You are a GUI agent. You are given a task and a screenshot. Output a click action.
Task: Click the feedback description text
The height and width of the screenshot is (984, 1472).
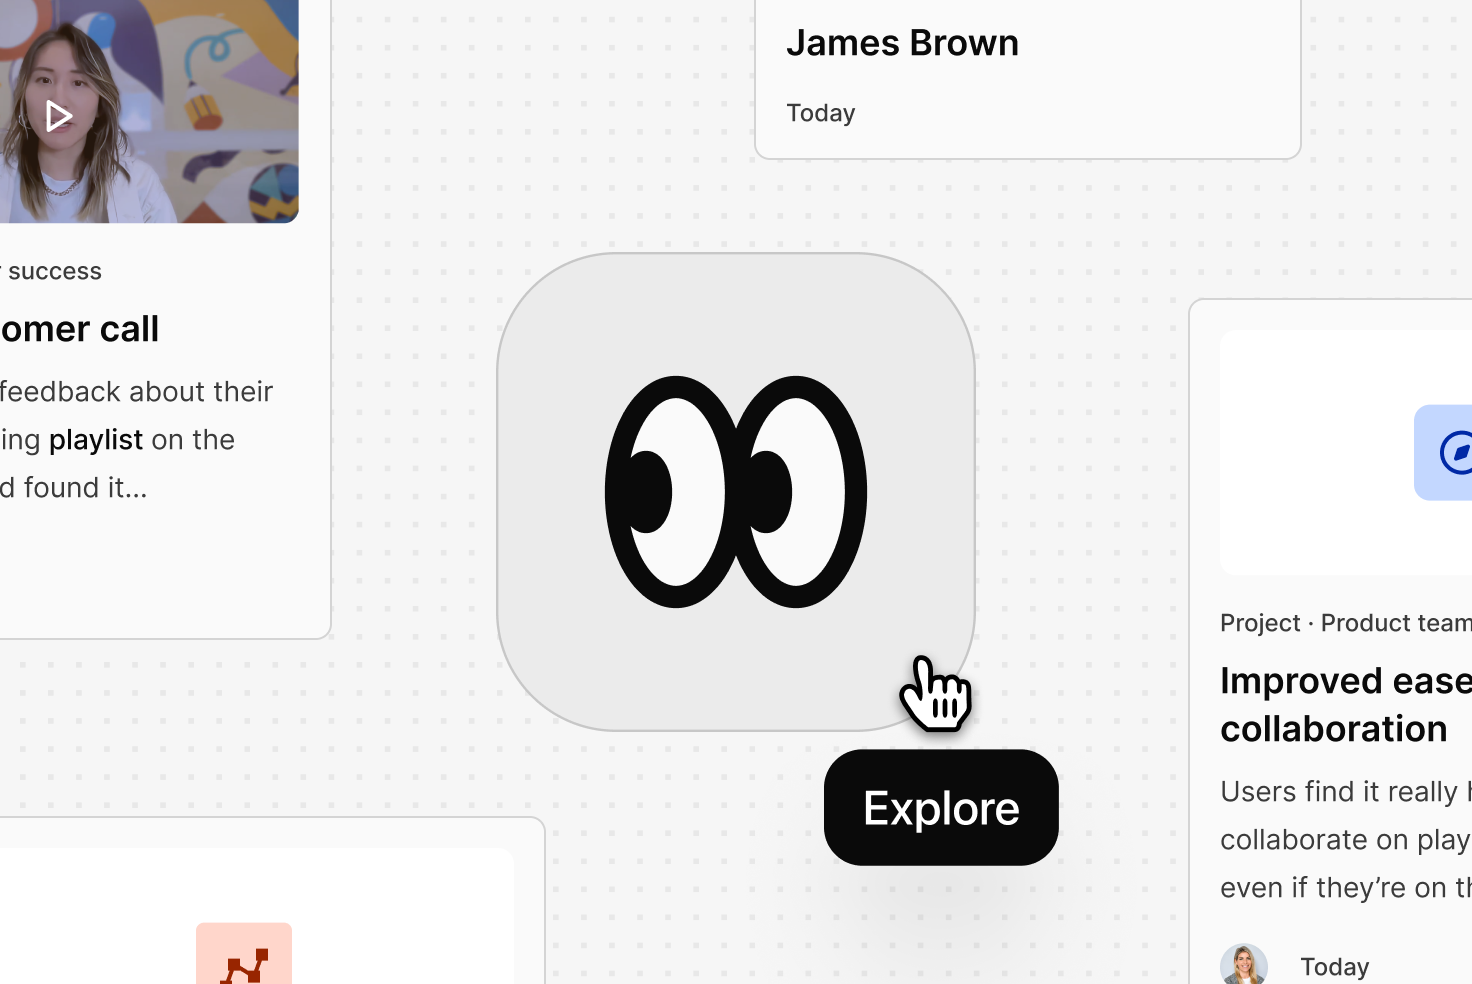pos(137,440)
